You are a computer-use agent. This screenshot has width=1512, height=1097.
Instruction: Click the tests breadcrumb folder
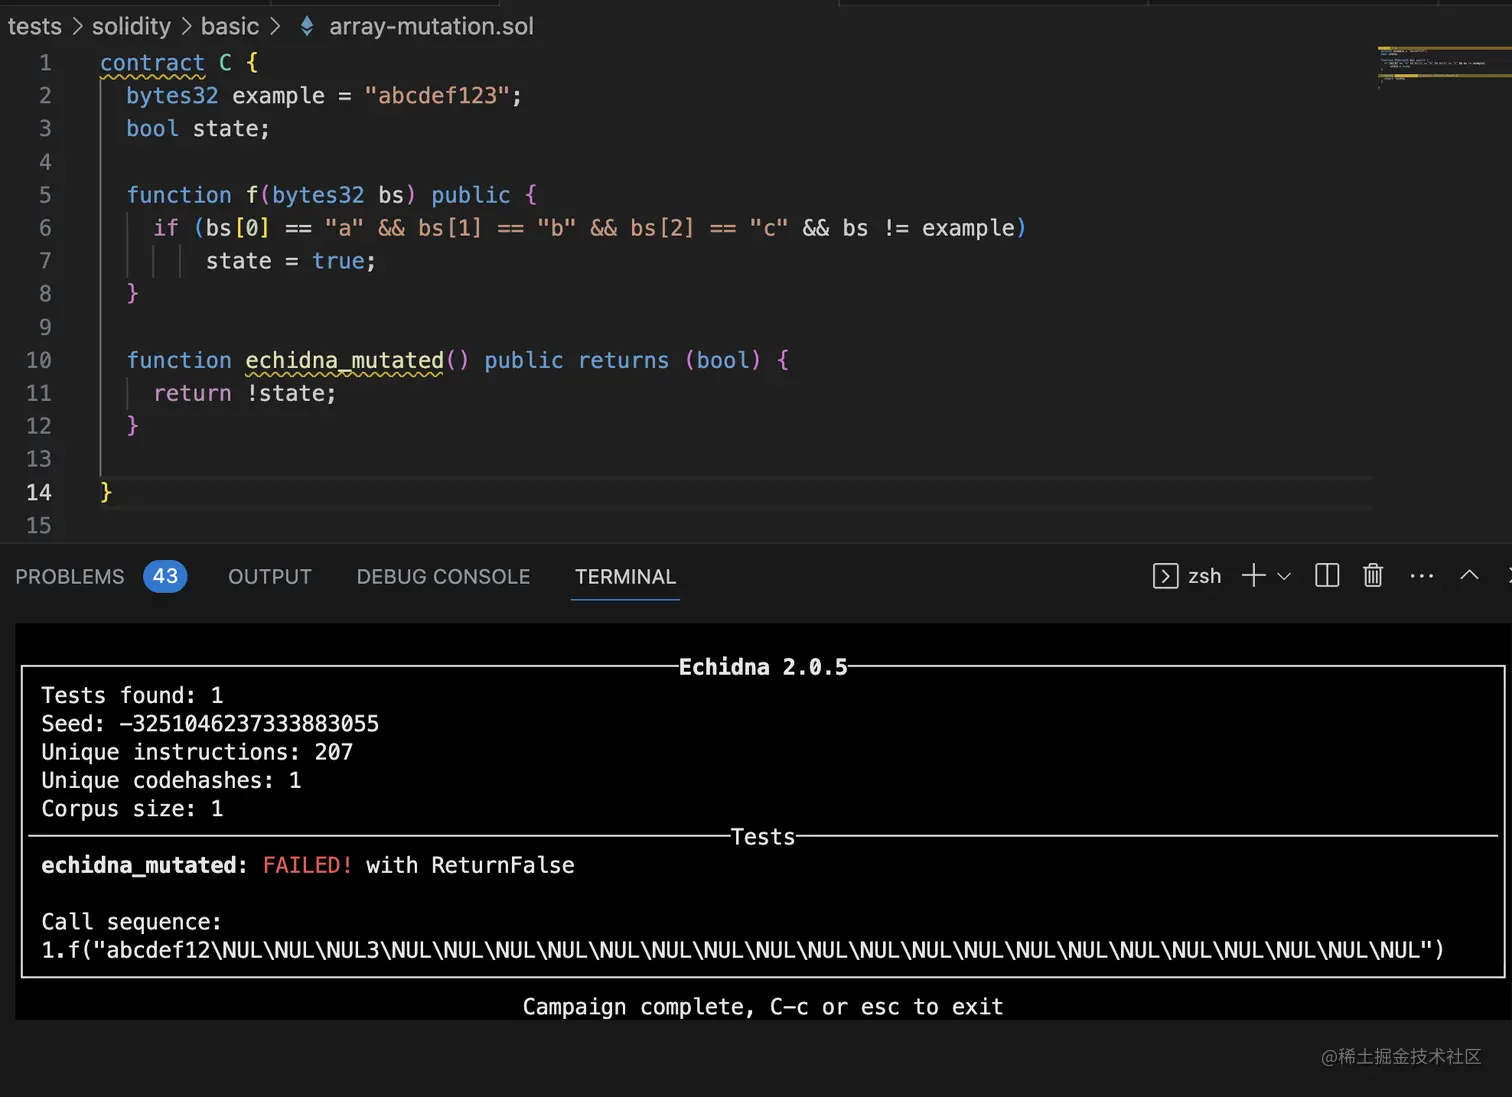[x=35, y=26]
